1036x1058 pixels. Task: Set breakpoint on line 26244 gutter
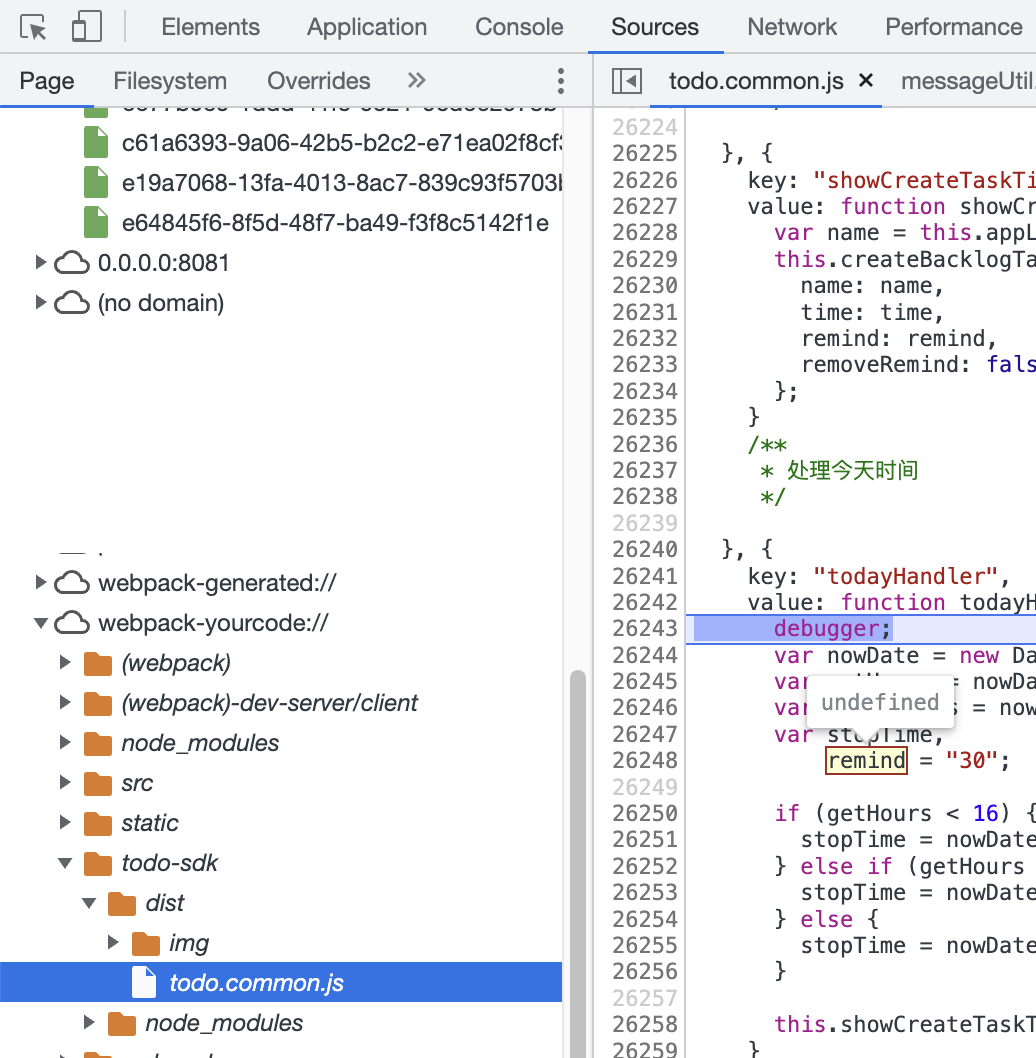coord(645,655)
